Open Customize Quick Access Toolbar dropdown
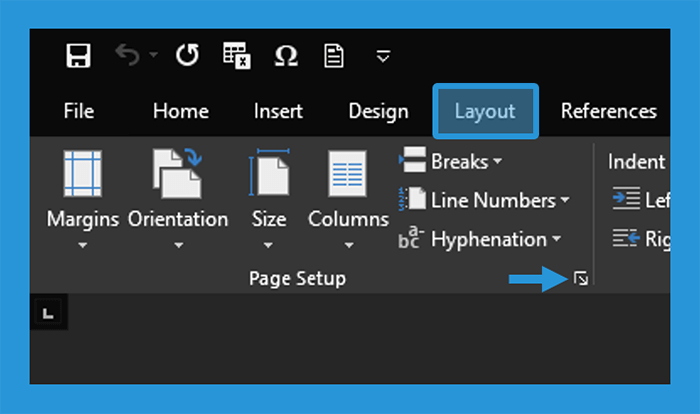 coord(383,56)
